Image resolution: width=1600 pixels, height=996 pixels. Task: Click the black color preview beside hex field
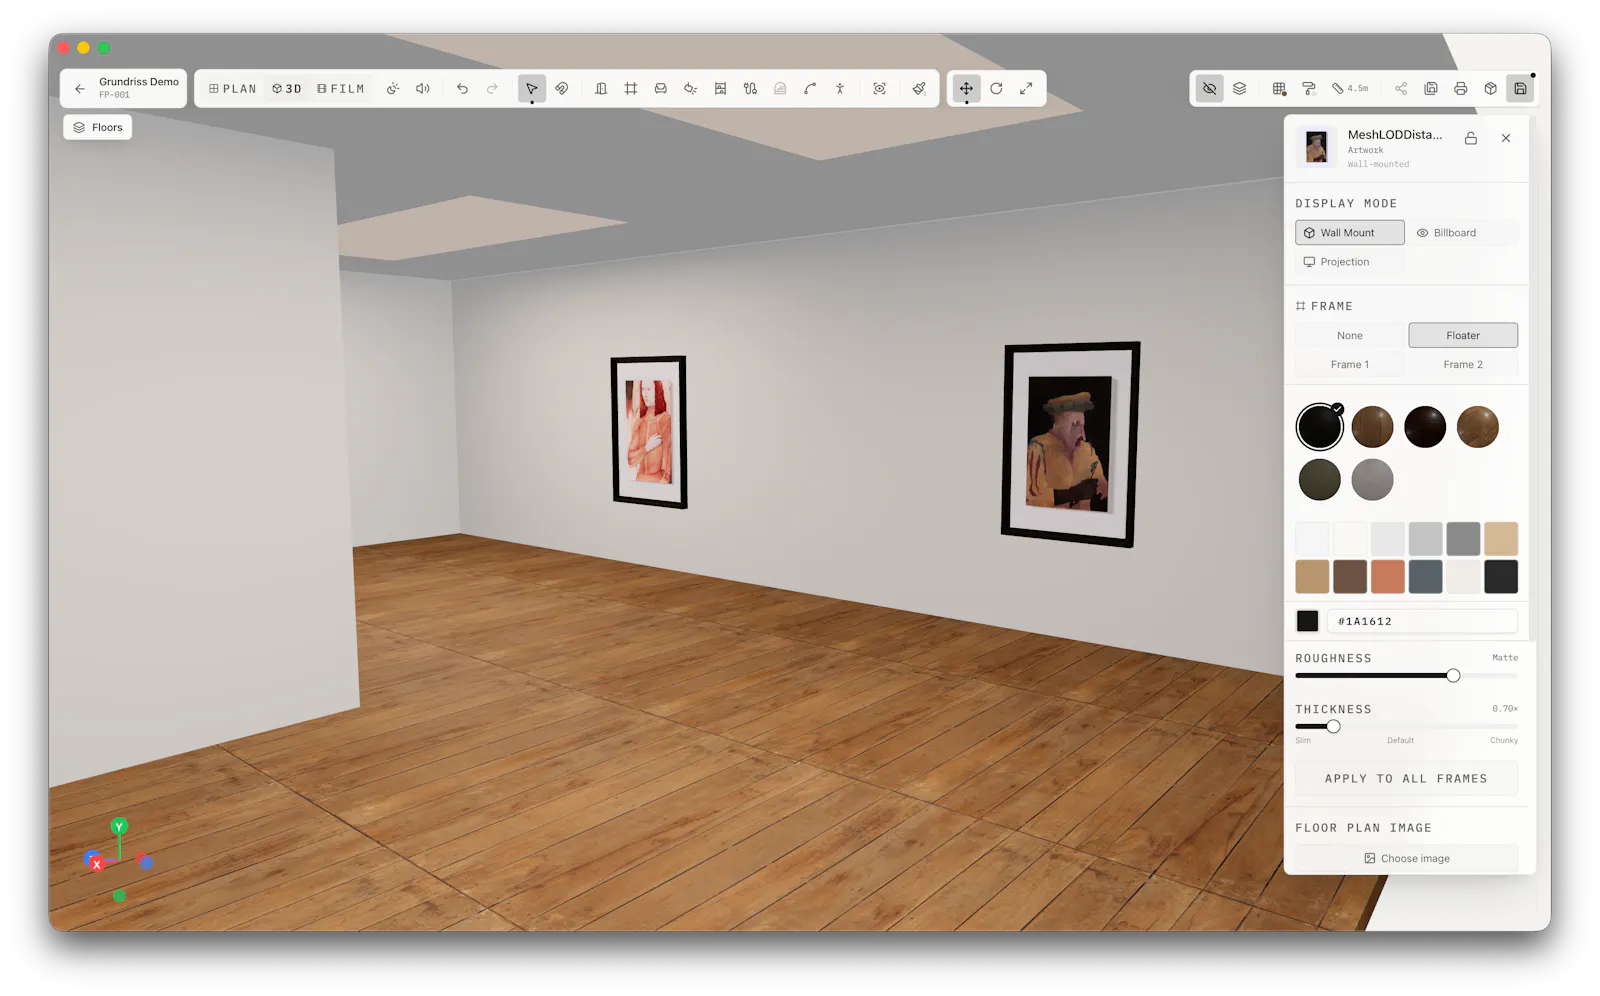[1308, 621]
